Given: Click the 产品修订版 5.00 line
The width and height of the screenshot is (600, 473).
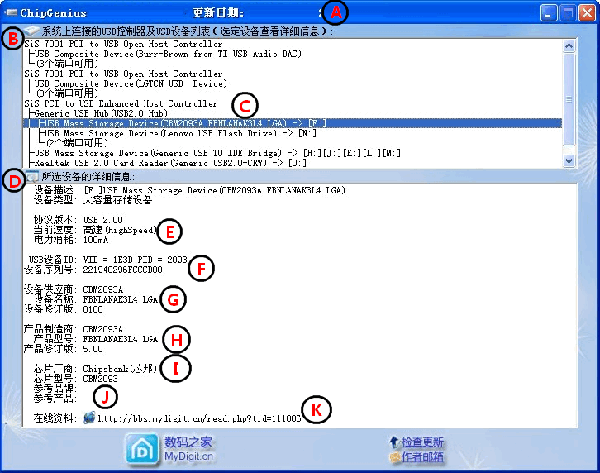Looking at the screenshot, I should point(63,349).
